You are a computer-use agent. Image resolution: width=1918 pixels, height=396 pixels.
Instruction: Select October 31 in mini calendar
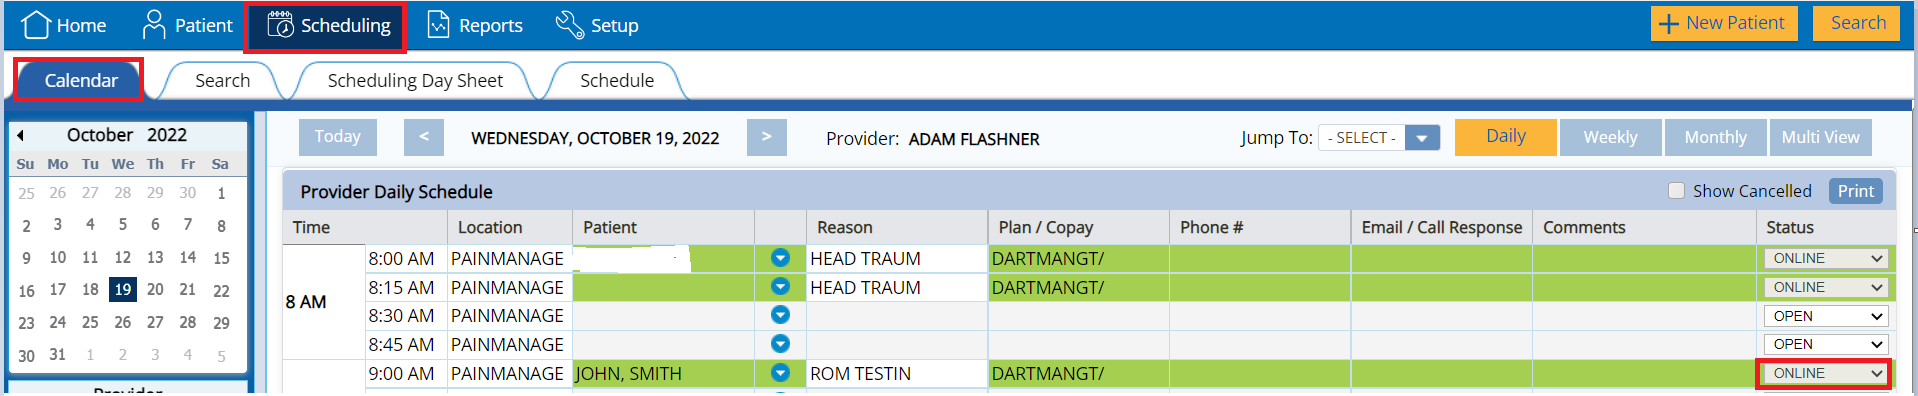58,355
